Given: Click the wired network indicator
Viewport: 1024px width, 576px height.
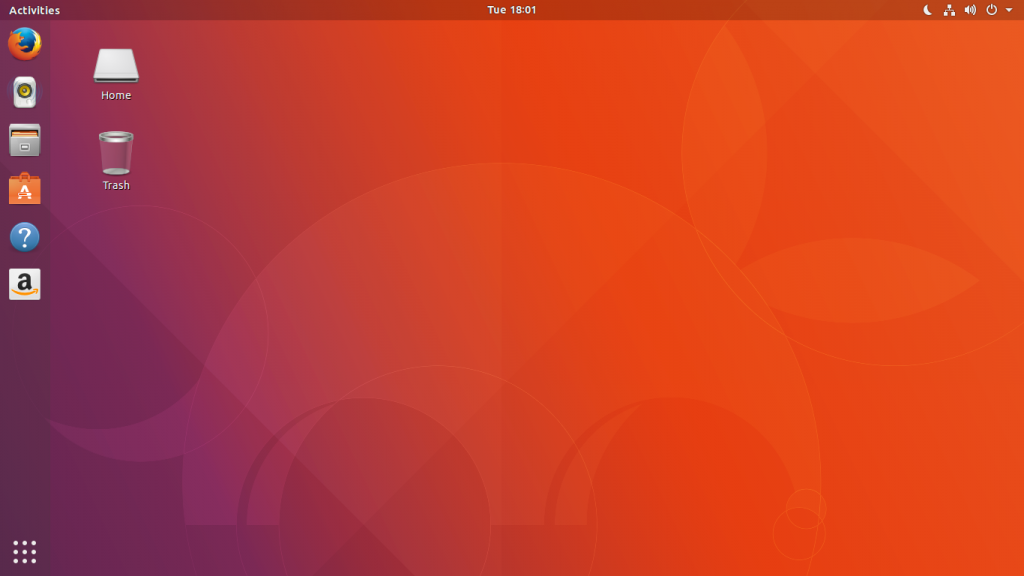Looking at the screenshot, I should pos(948,10).
